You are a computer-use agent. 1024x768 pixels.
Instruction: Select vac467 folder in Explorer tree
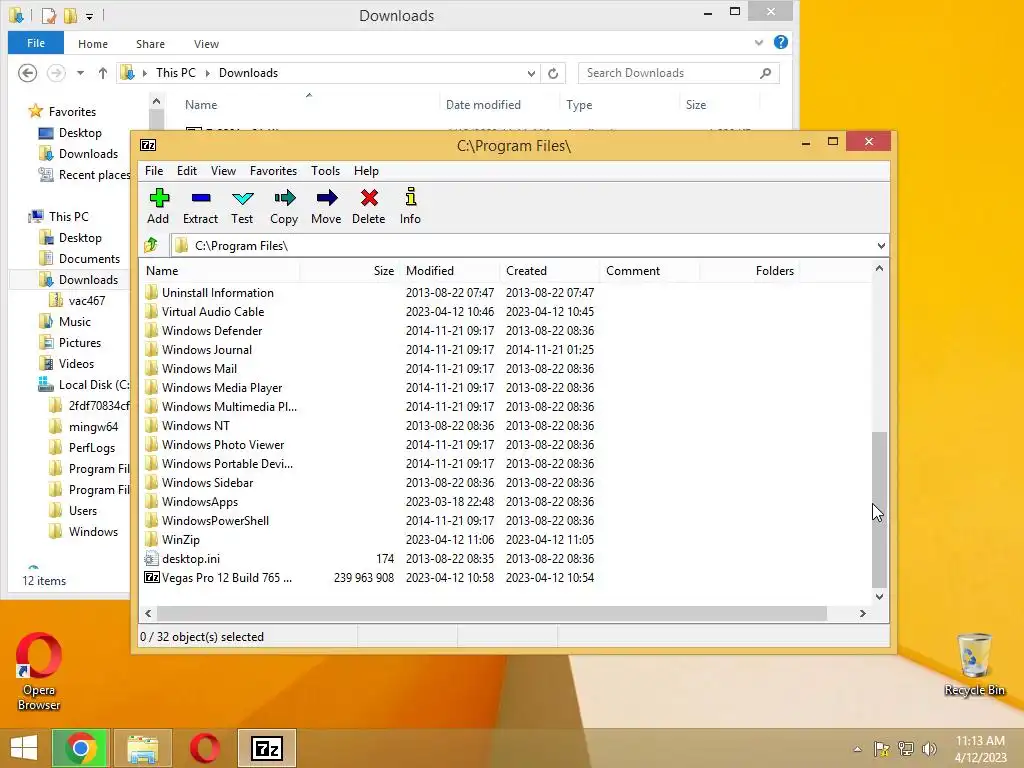86,300
